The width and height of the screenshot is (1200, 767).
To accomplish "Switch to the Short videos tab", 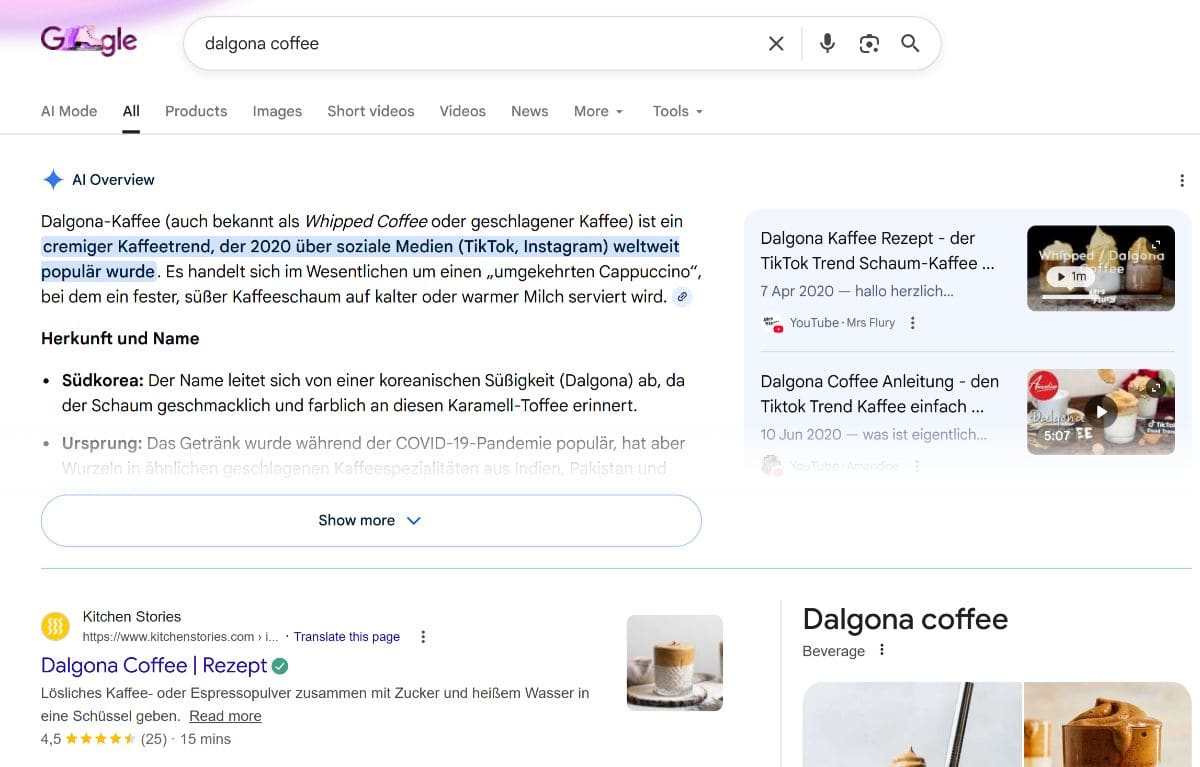I will [x=370, y=111].
